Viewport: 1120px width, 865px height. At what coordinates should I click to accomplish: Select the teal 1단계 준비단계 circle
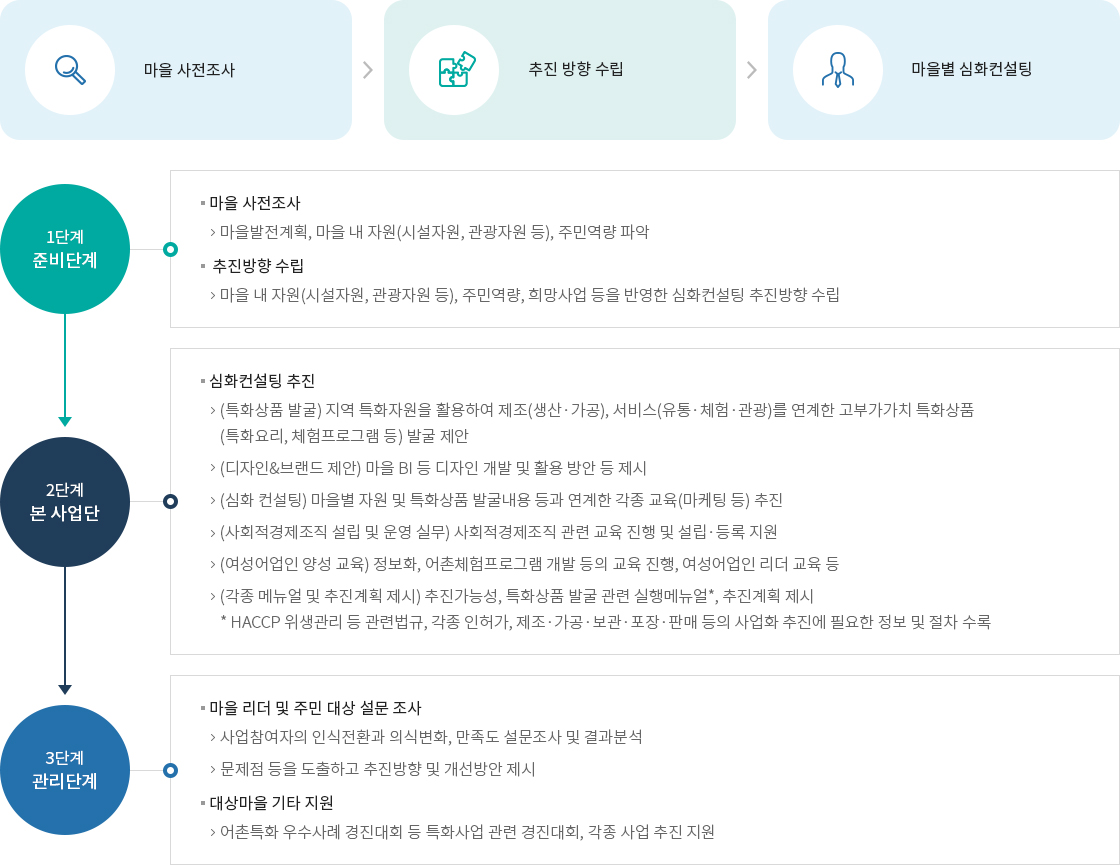[x=65, y=249]
